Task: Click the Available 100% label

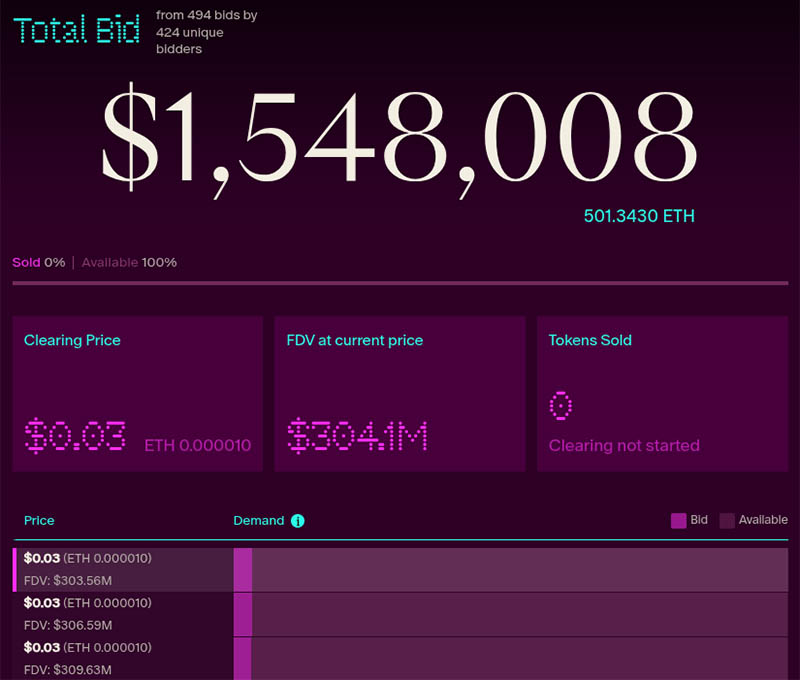Action: 129,262
